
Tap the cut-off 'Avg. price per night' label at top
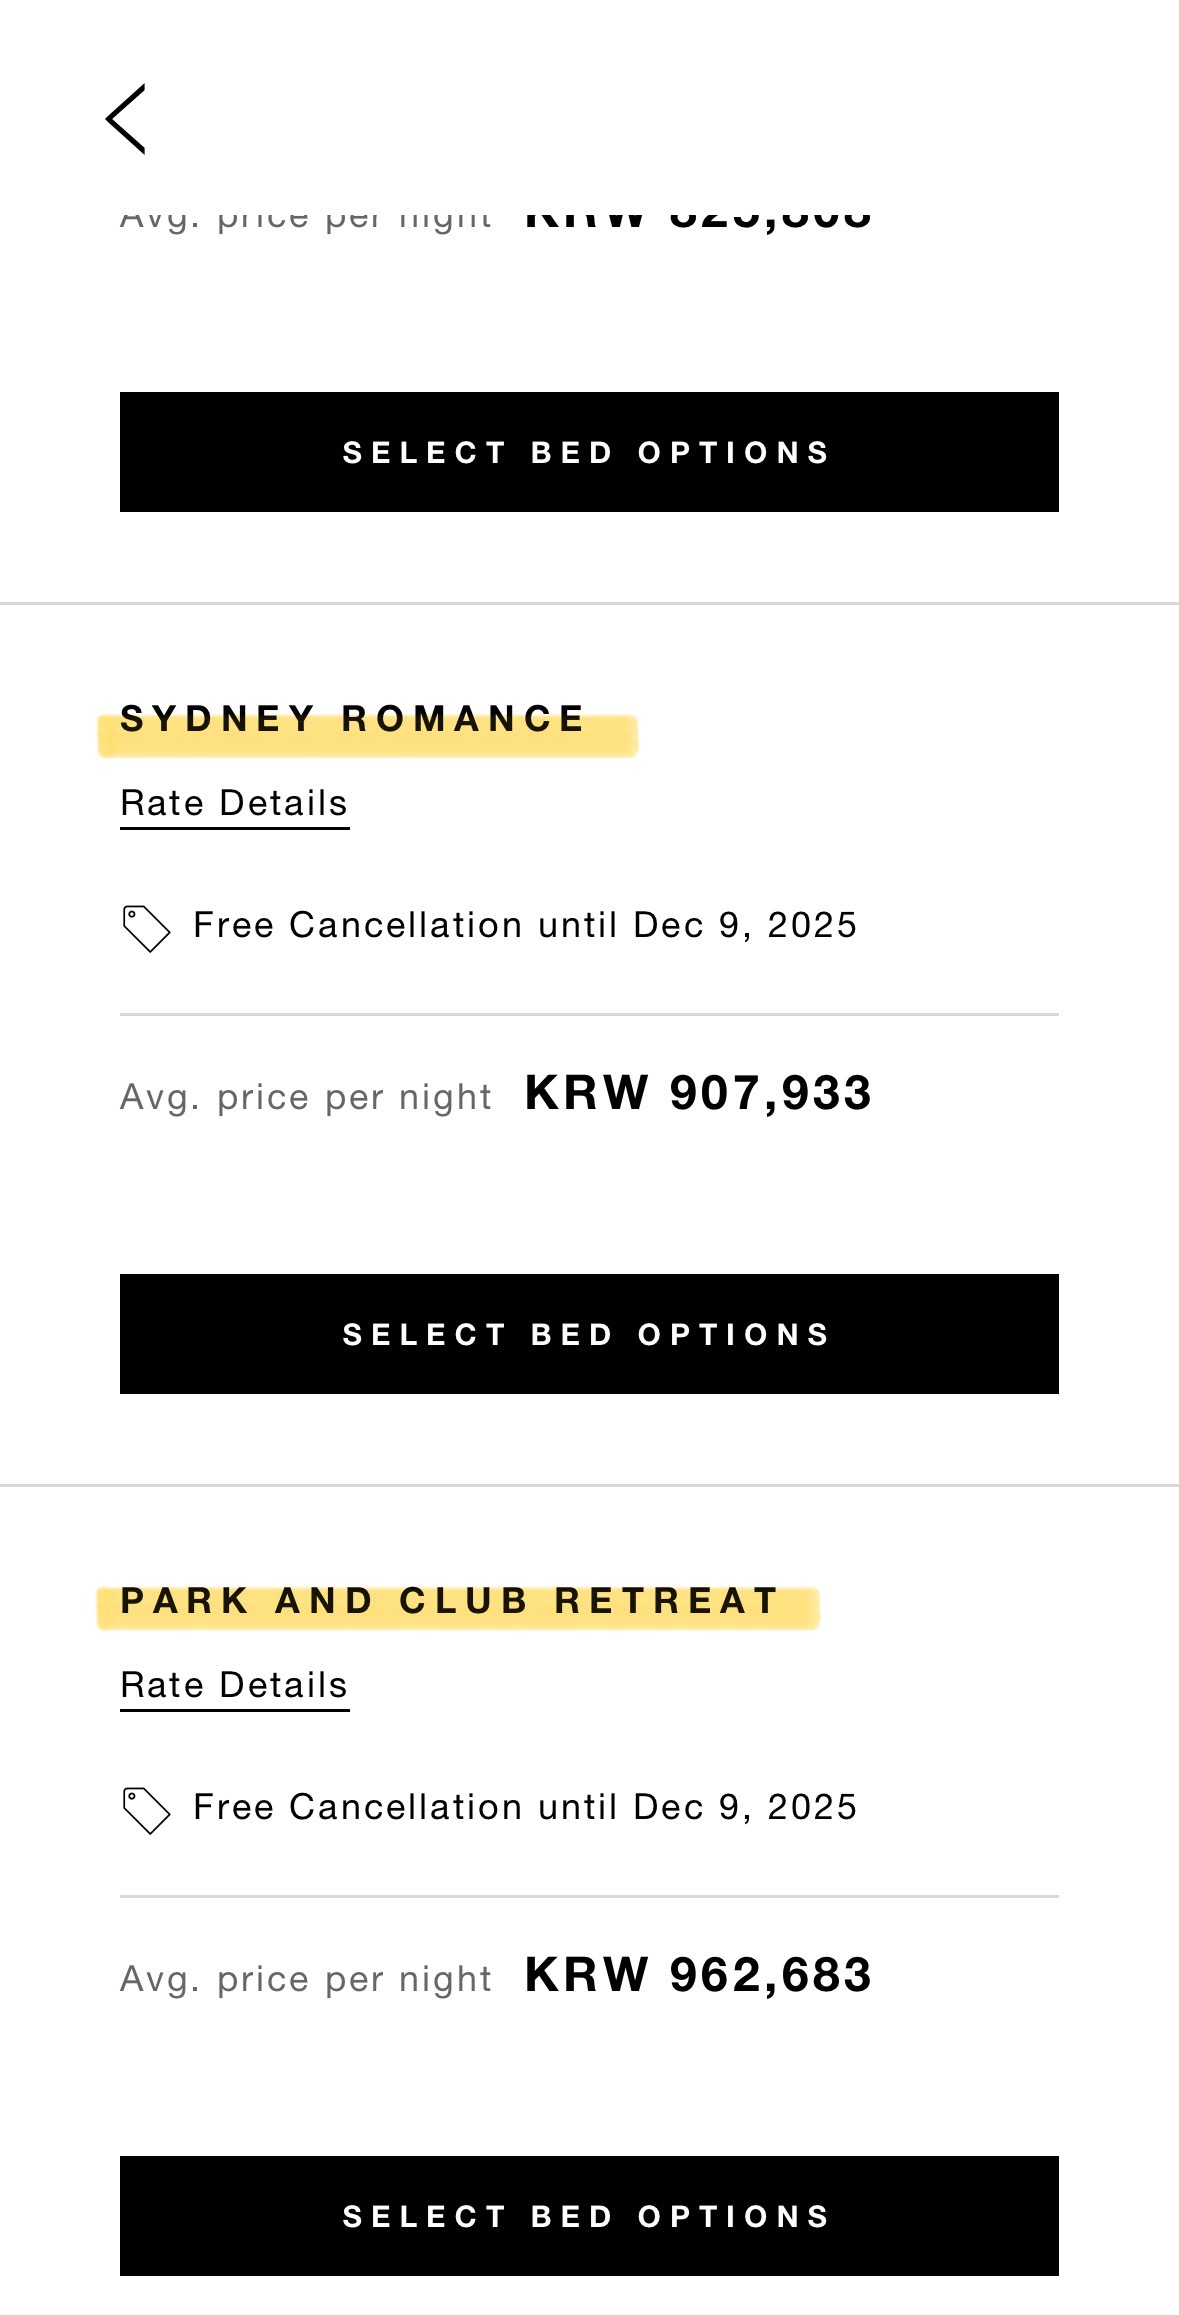[x=306, y=219]
